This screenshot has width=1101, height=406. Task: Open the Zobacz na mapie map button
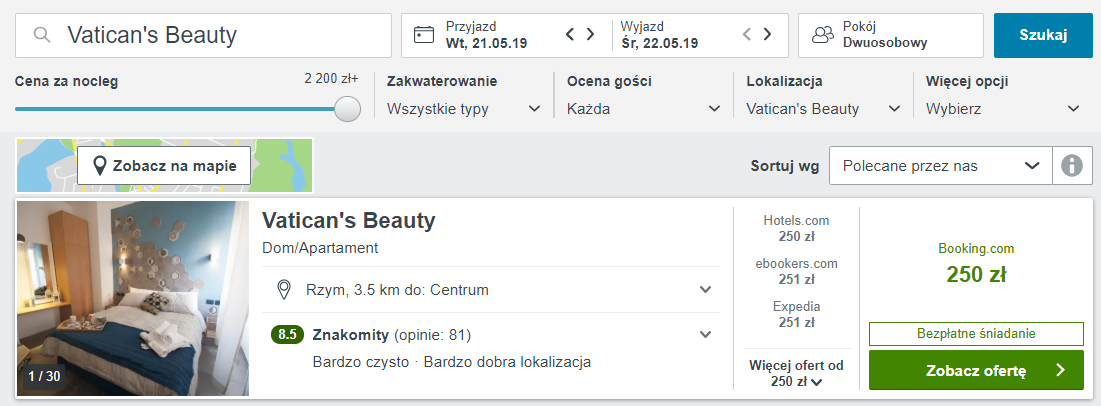click(x=164, y=166)
